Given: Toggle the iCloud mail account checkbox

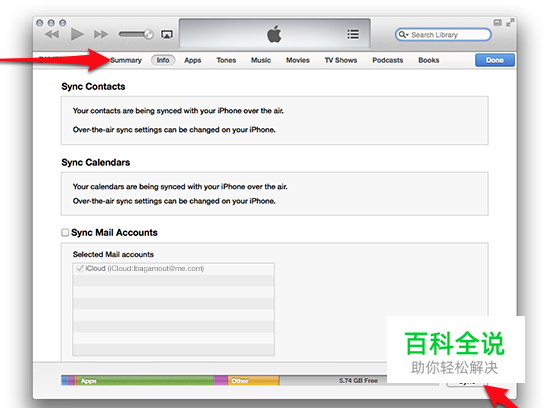Looking at the screenshot, I should pos(80,268).
